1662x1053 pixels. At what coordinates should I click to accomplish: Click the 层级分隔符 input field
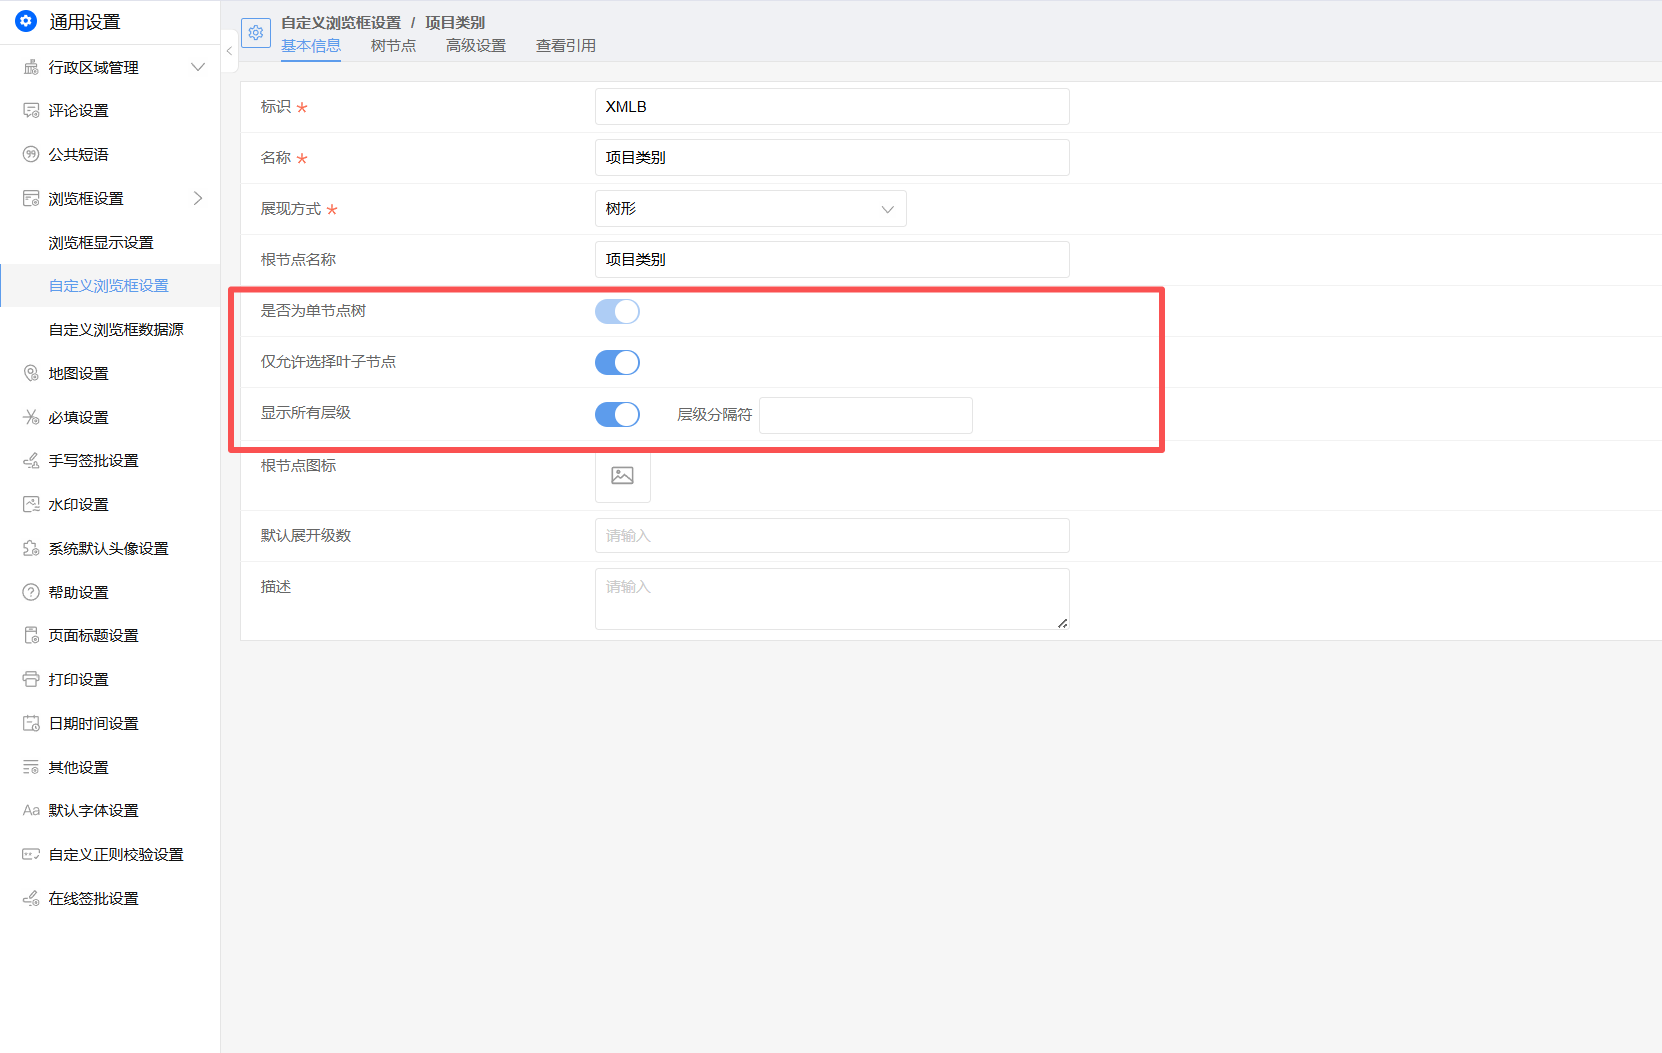pos(866,416)
